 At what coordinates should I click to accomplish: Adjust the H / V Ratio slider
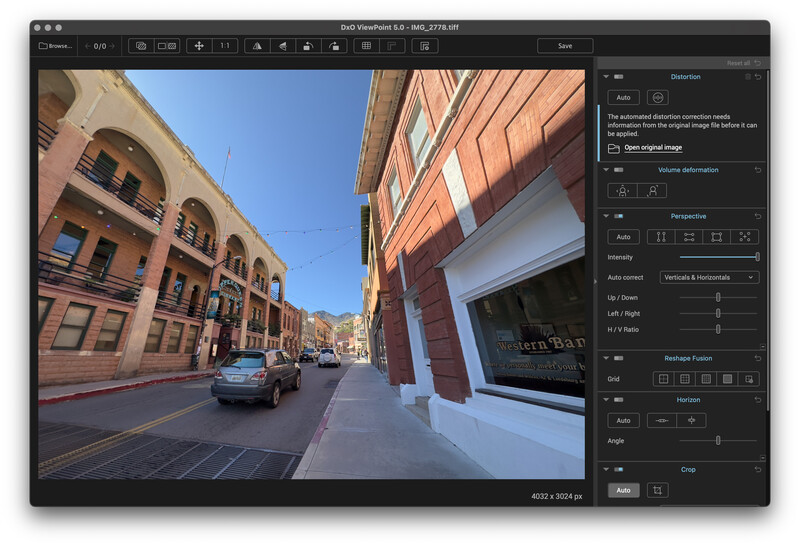[x=718, y=330]
